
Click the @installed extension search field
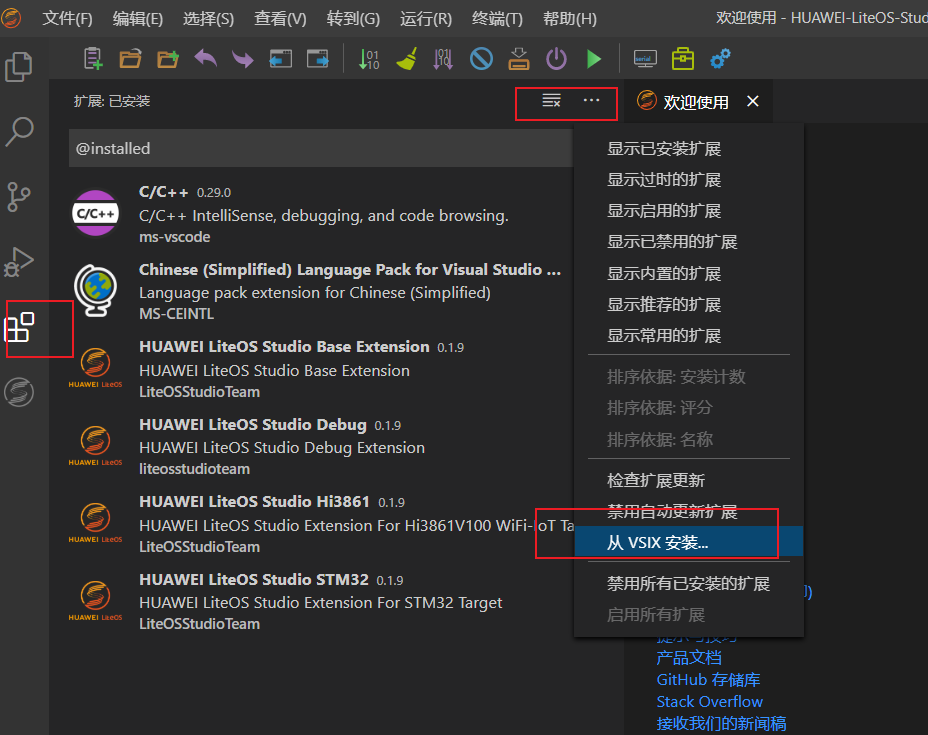pyautogui.click(x=321, y=149)
